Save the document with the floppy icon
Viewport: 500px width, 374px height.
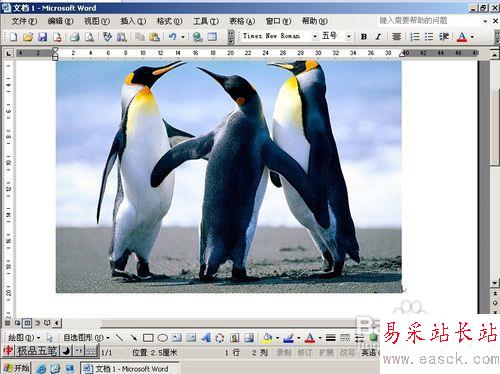(x=43, y=37)
